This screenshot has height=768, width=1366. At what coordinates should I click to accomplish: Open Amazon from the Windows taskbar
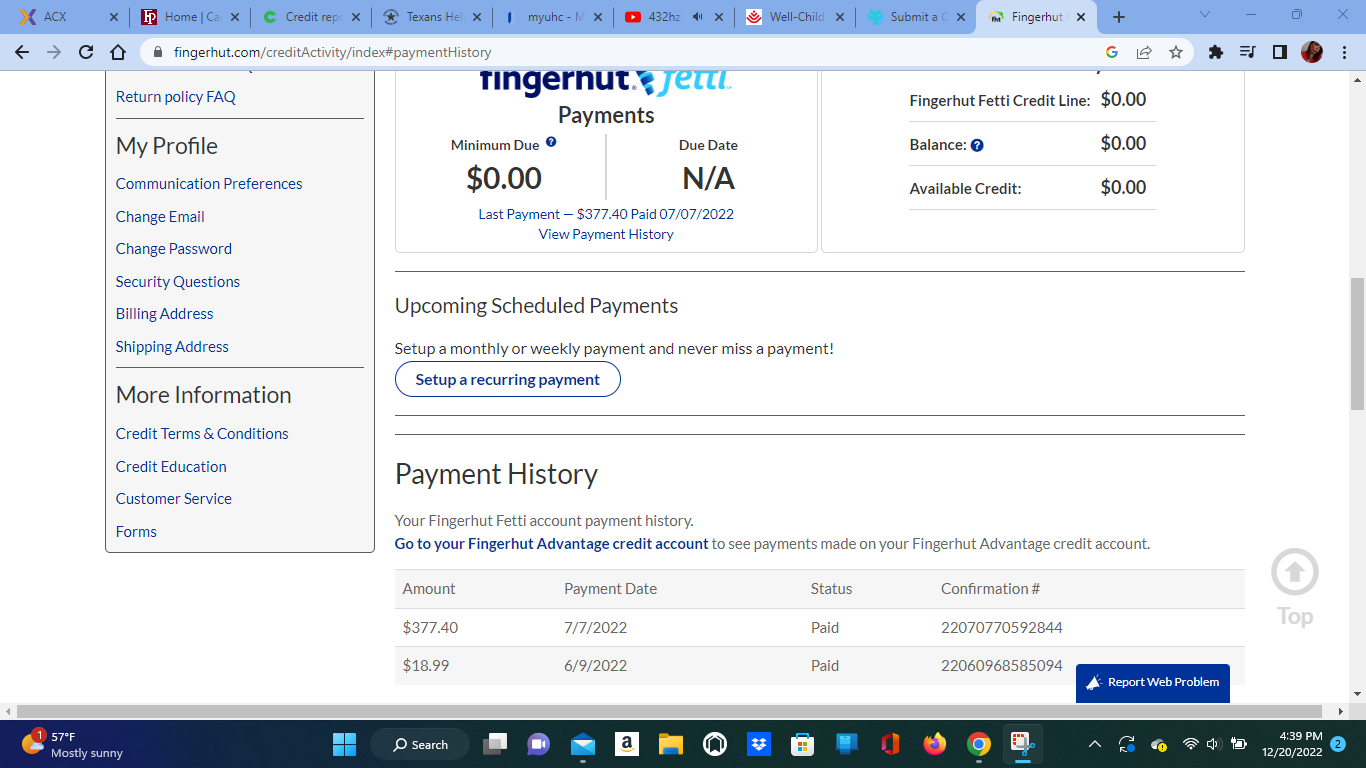627,744
